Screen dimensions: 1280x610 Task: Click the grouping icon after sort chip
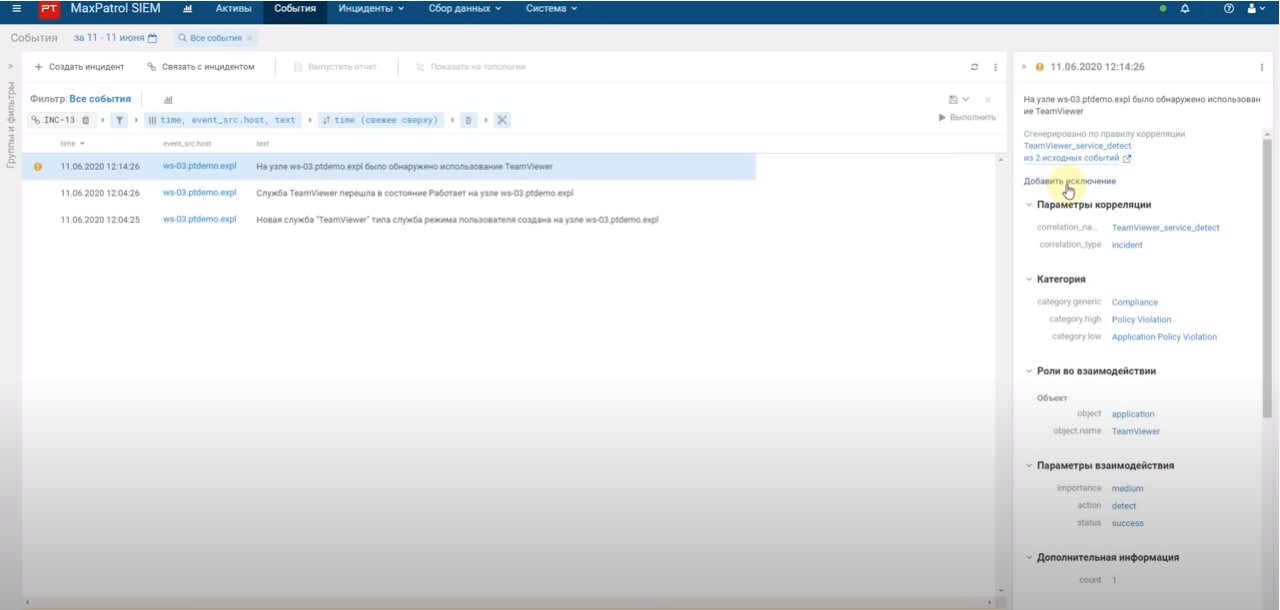point(469,120)
